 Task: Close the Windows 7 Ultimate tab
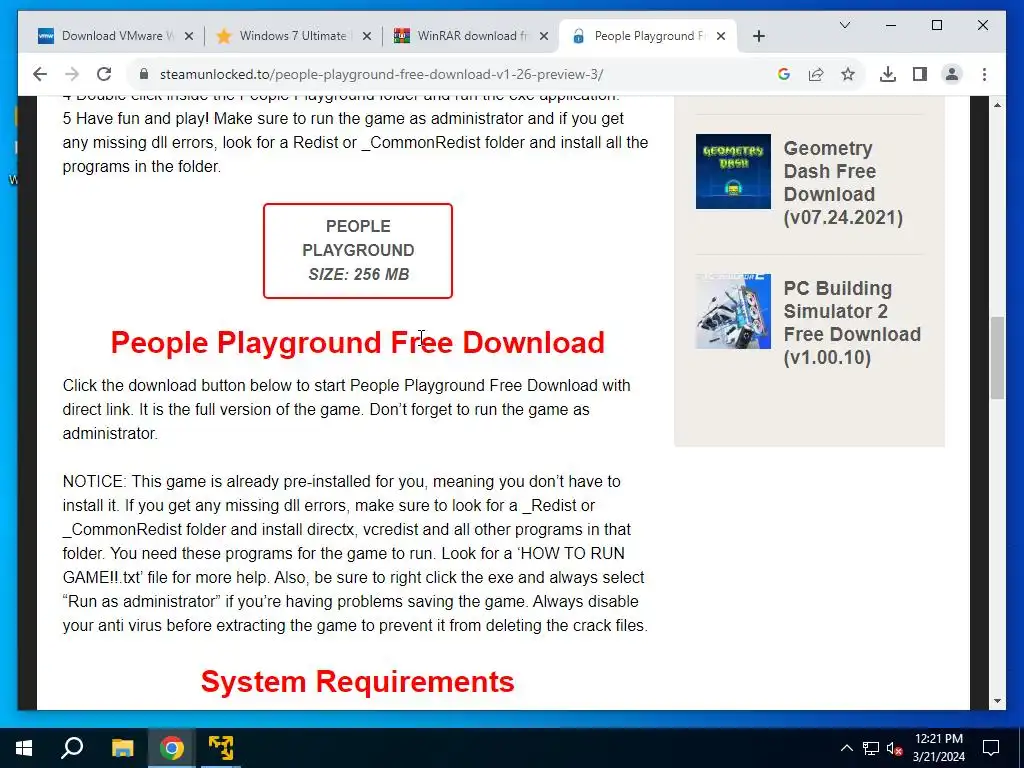(367, 37)
